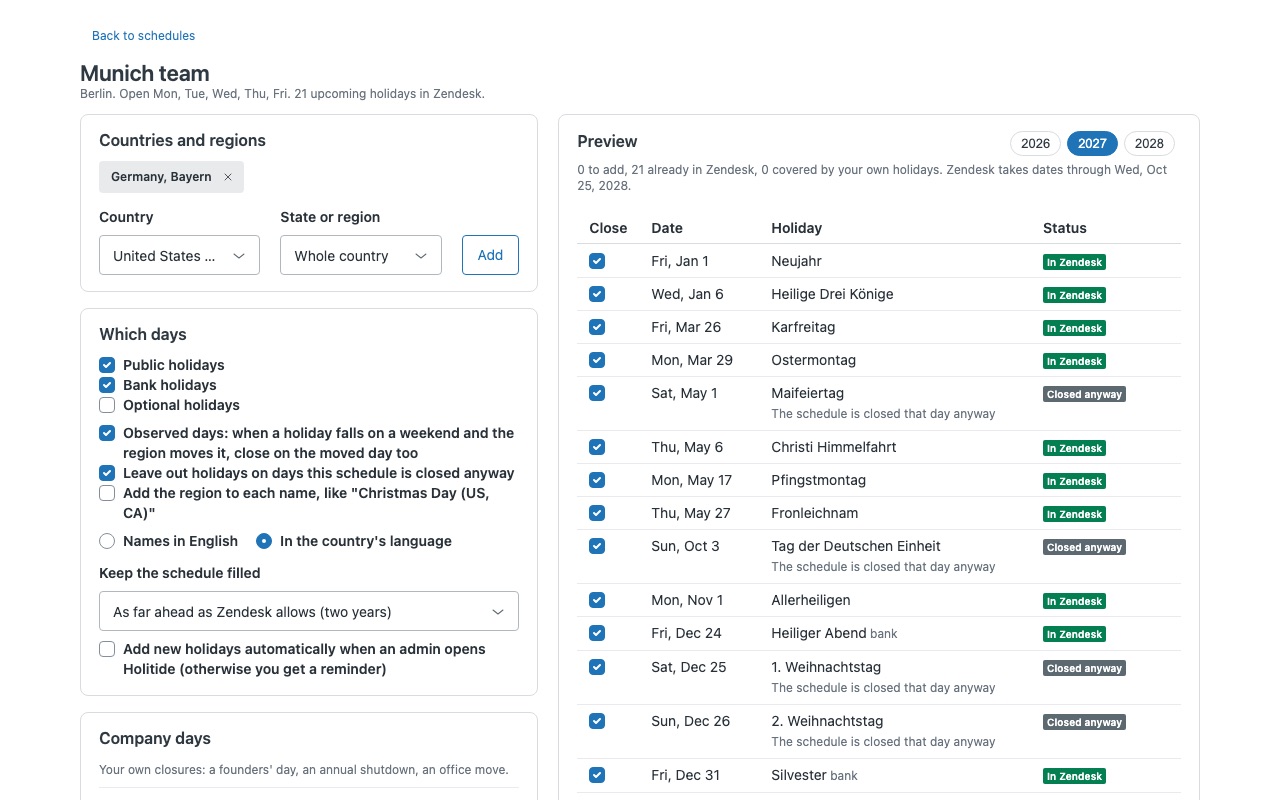Remove the Germany, Bayern region chip

pyautogui.click(x=228, y=177)
